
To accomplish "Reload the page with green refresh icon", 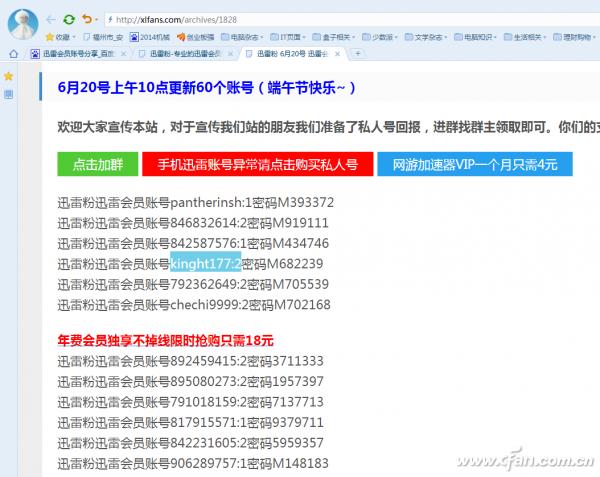I will 69,20.
